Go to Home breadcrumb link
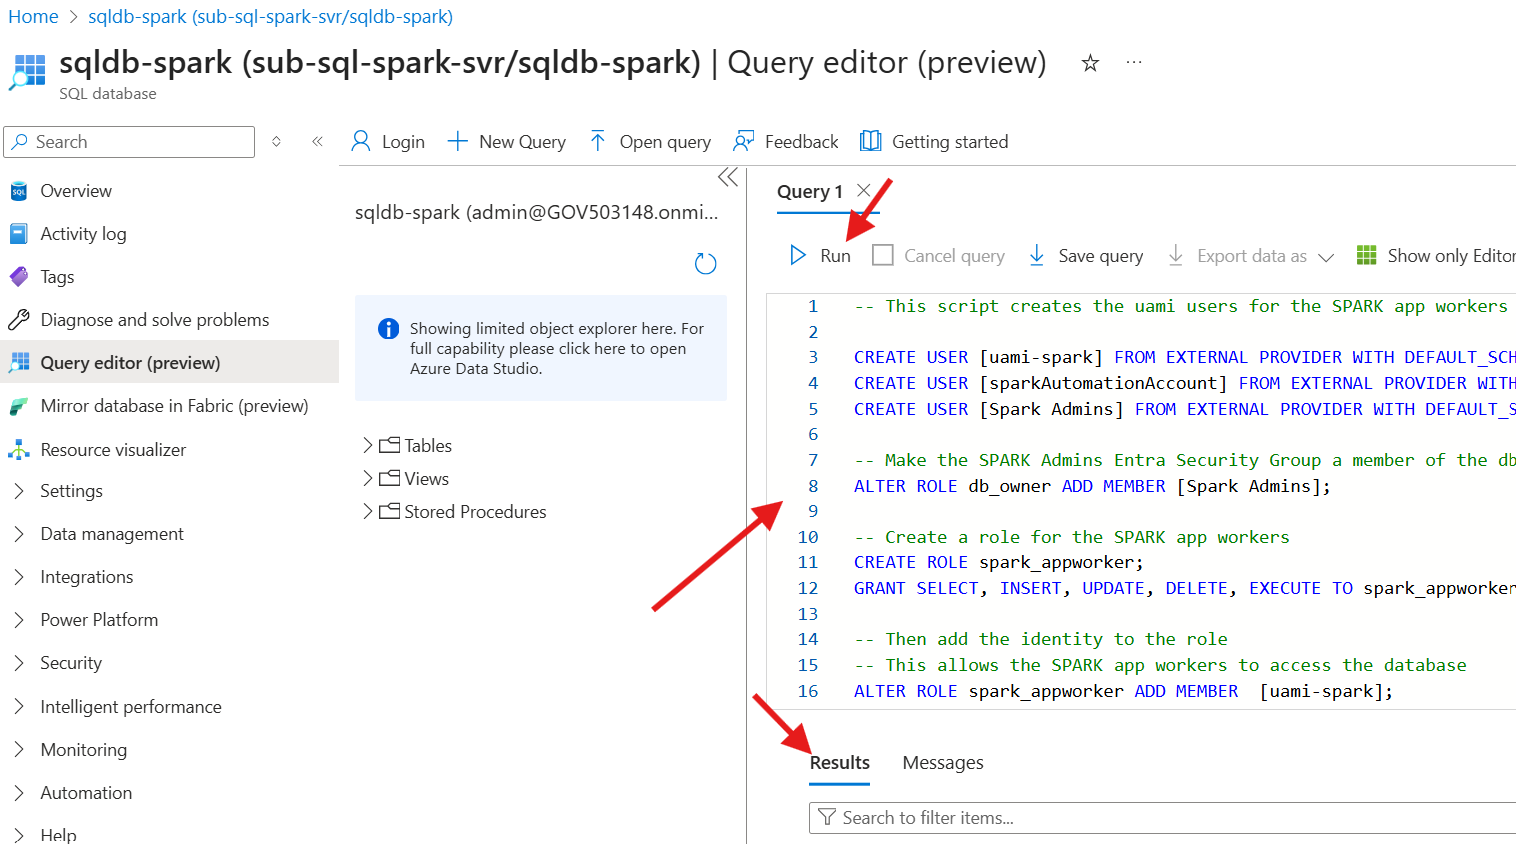The width and height of the screenshot is (1516, 844). click(x=33, y=16)
